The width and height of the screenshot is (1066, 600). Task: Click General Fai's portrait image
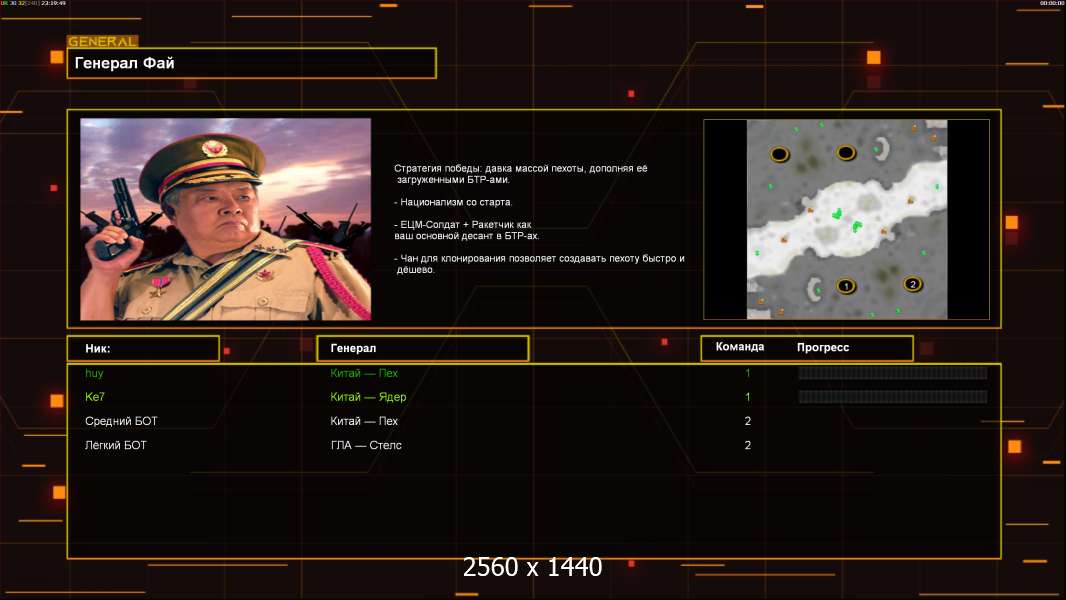pos(225,219)
